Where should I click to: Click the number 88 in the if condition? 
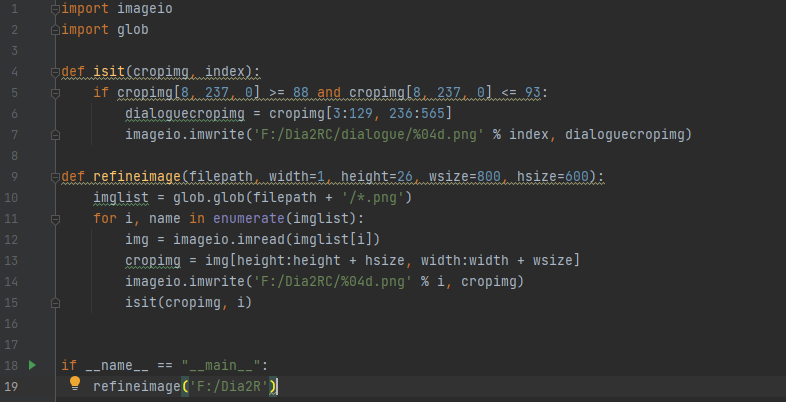click(x=301, y=93)
